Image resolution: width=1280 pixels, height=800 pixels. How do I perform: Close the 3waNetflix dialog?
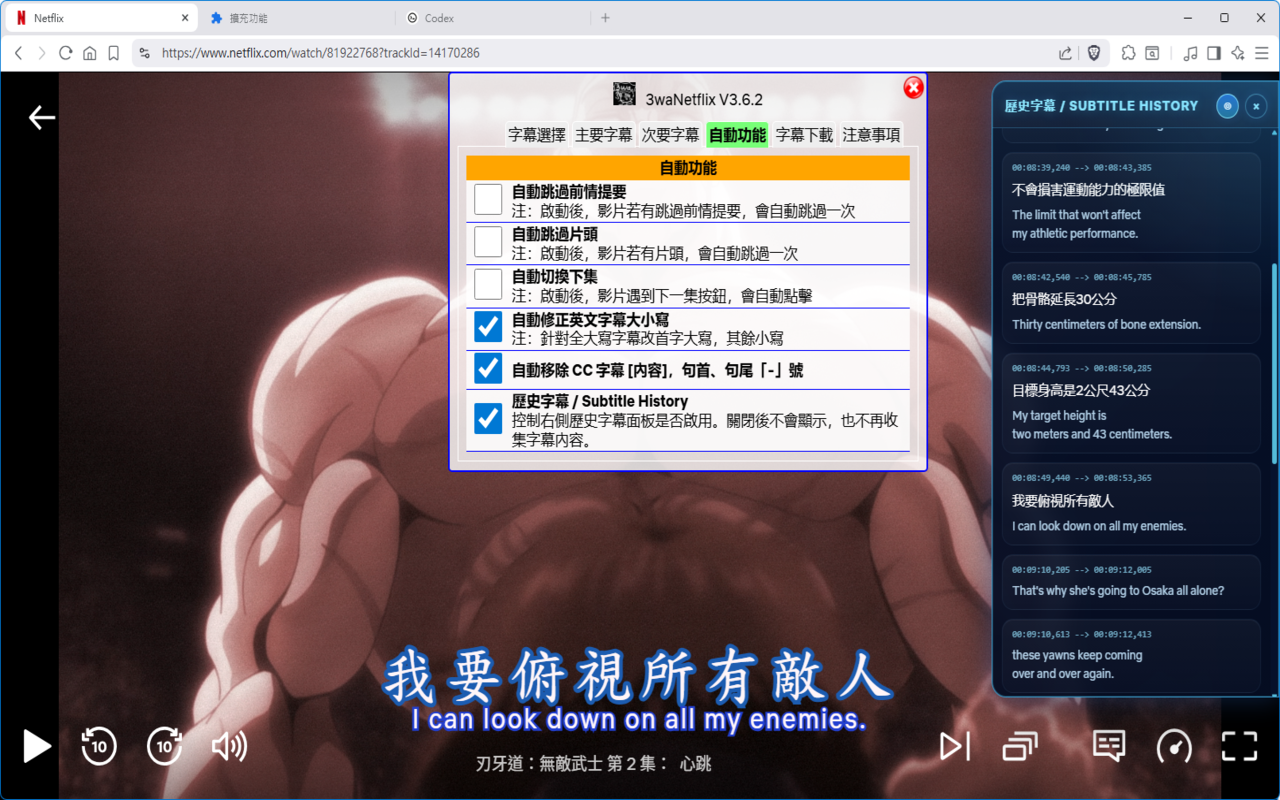coord(913,88)
